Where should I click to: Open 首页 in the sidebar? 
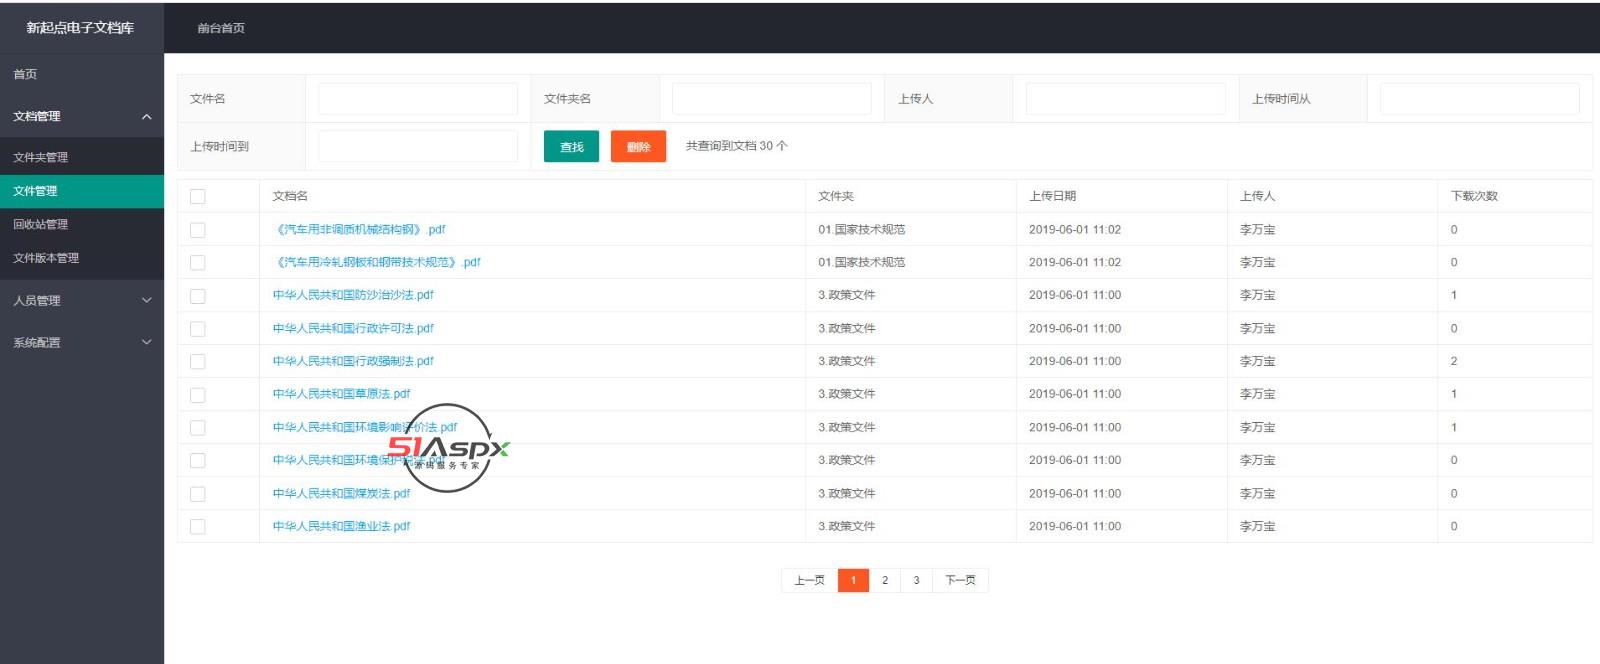tap(25, 74)
